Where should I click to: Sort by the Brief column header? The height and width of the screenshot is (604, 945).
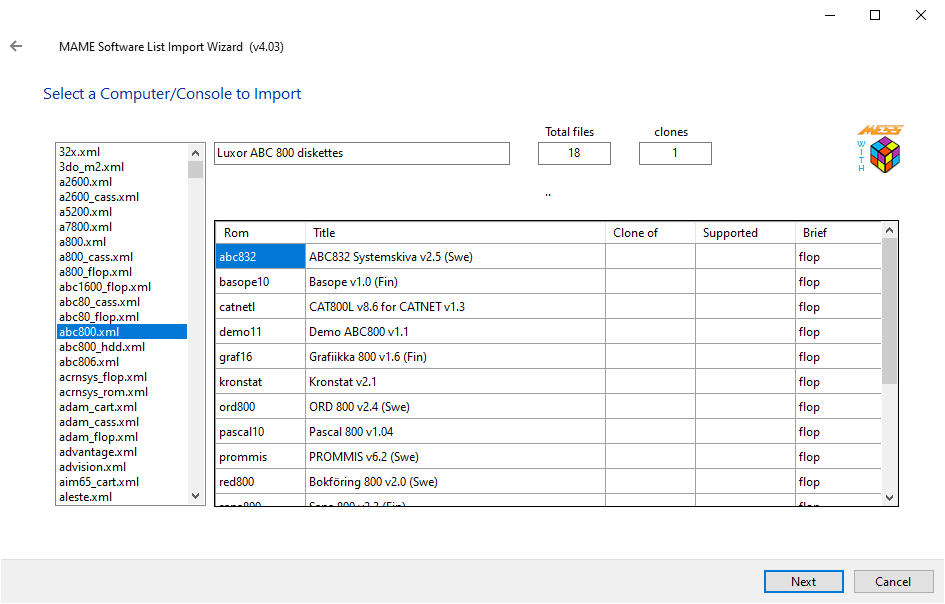point(838,233)
